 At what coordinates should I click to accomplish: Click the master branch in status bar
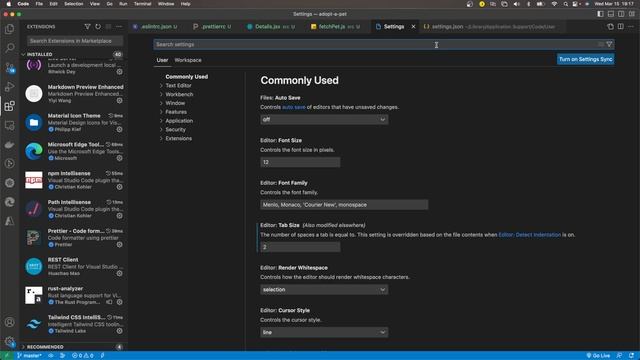coord(29,356)
